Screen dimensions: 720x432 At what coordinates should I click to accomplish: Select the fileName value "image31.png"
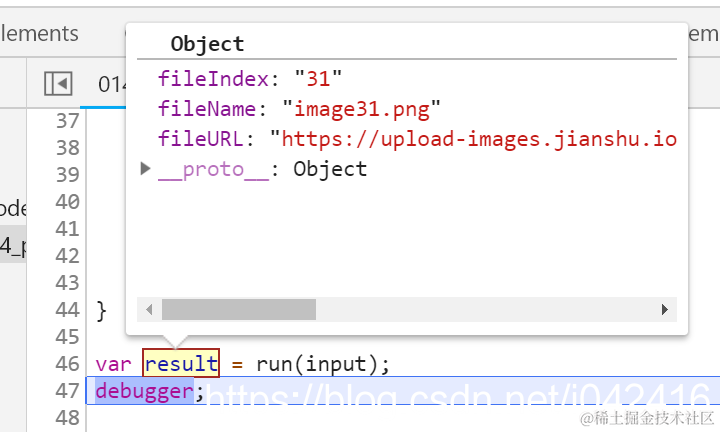[x=361, y=109]
